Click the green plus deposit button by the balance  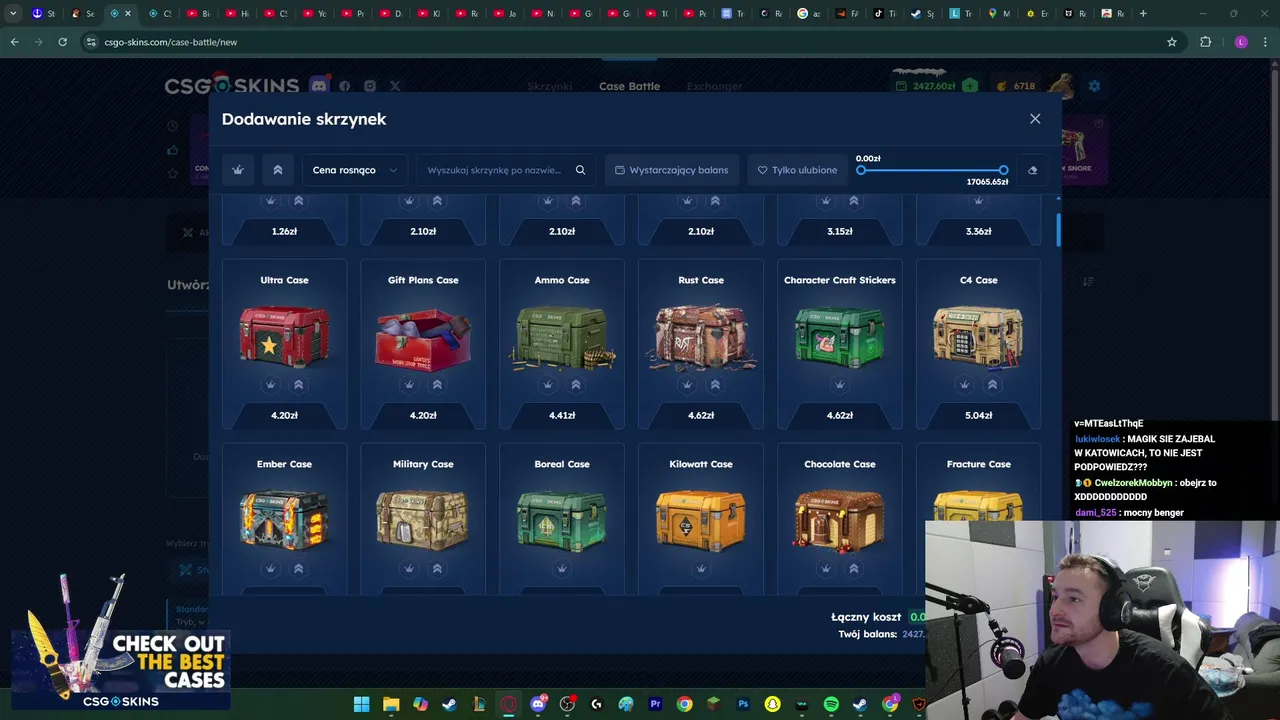click(x=970, y=86)
